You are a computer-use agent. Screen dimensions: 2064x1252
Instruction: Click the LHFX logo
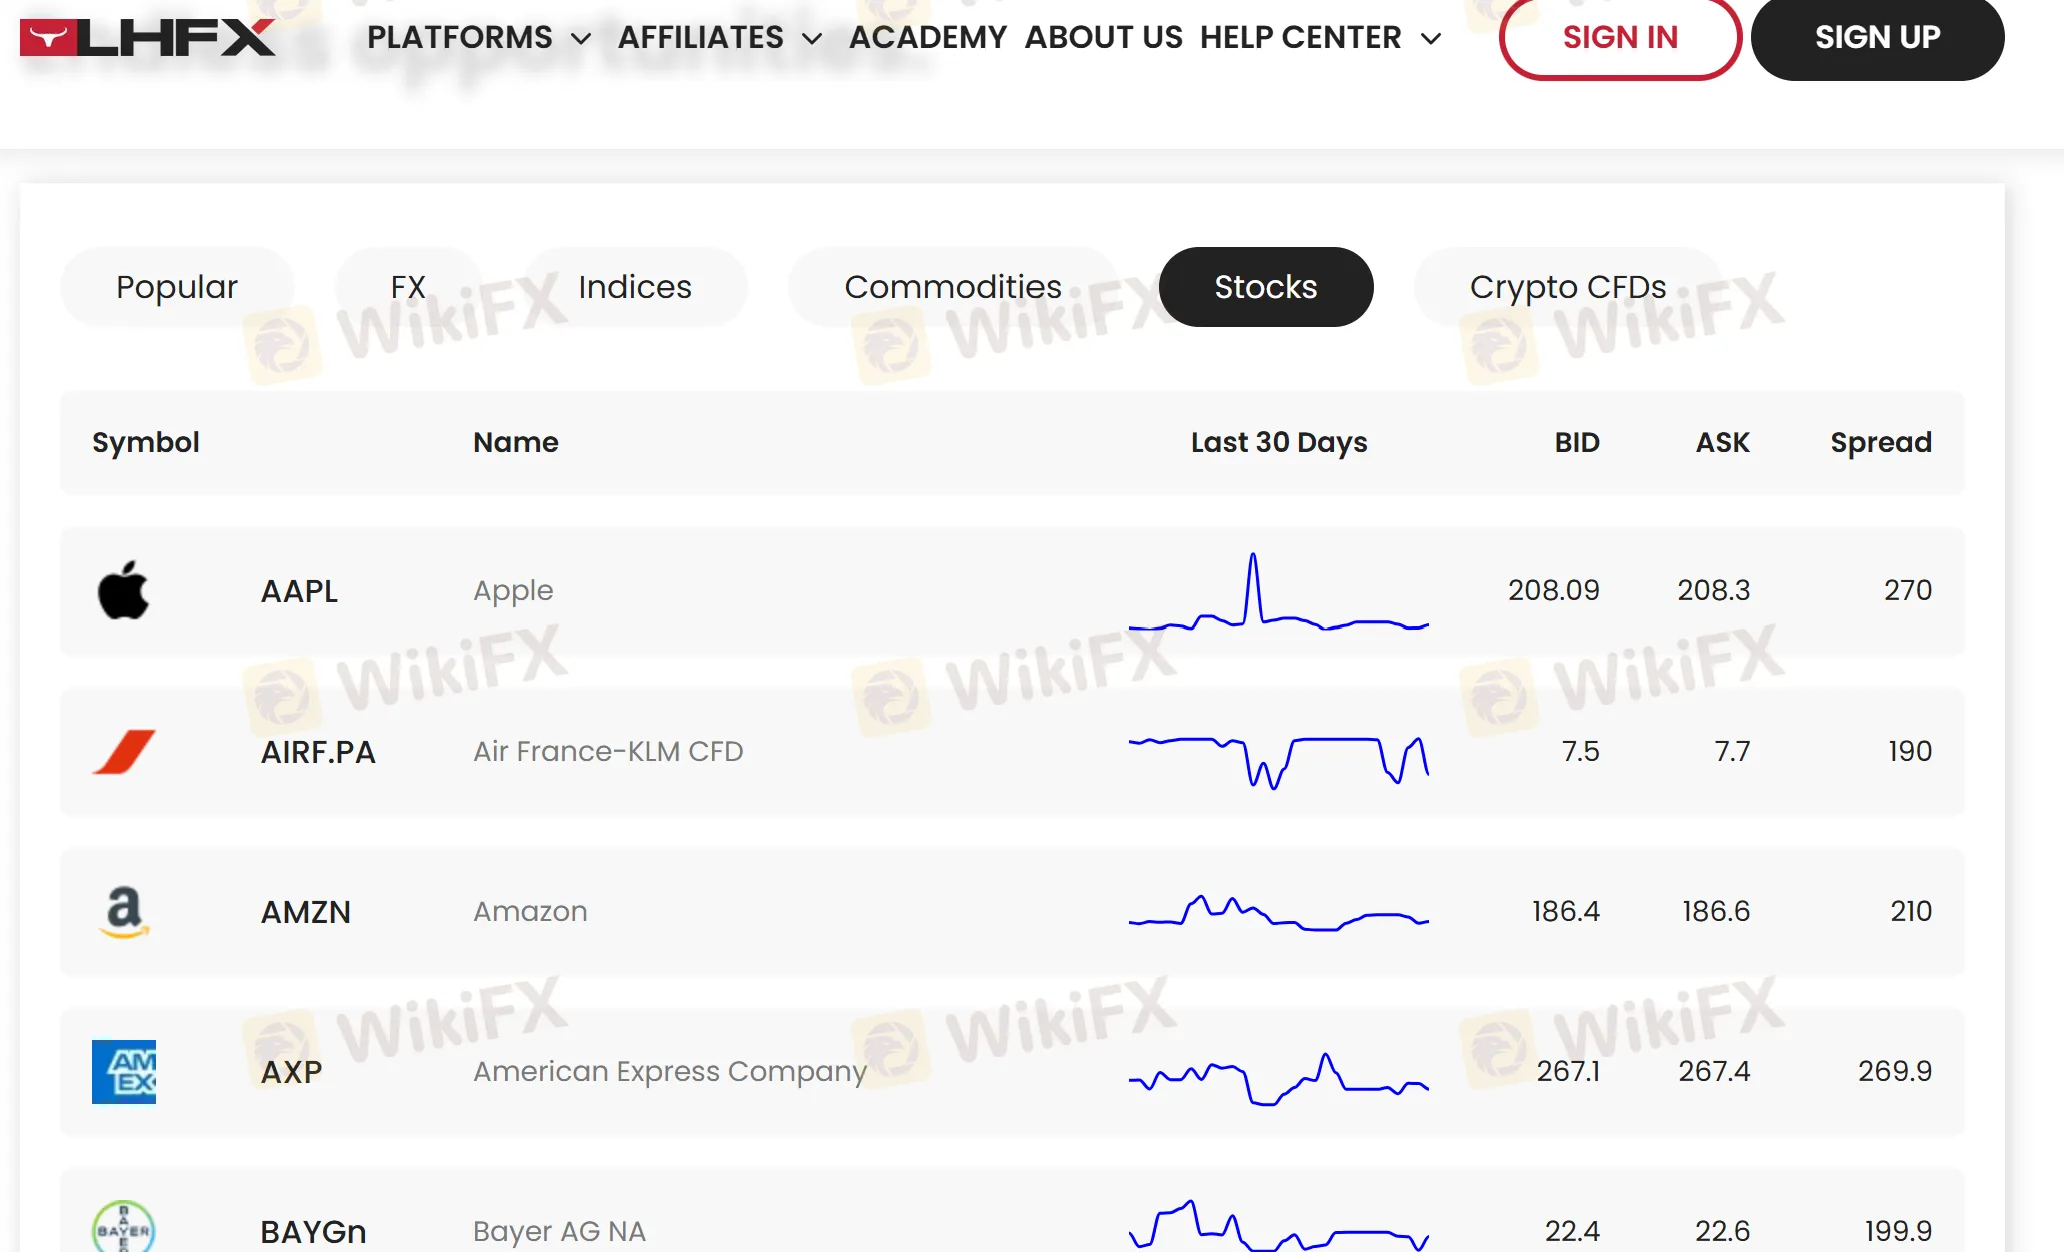(x=147, y=38)
